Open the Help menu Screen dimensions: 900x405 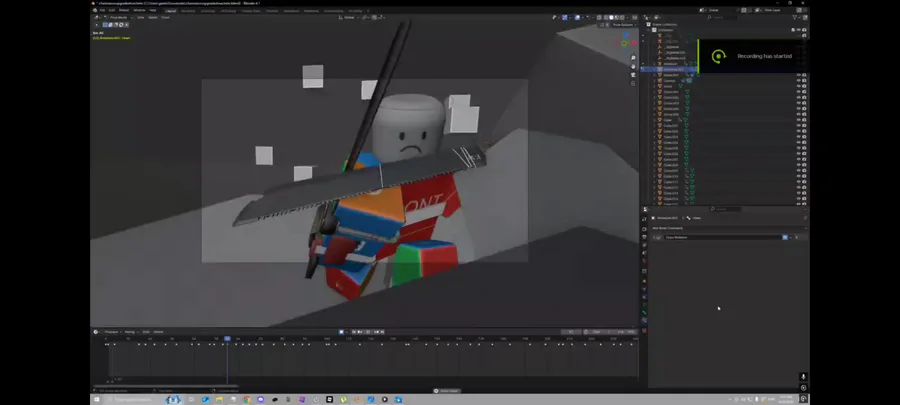152,10
